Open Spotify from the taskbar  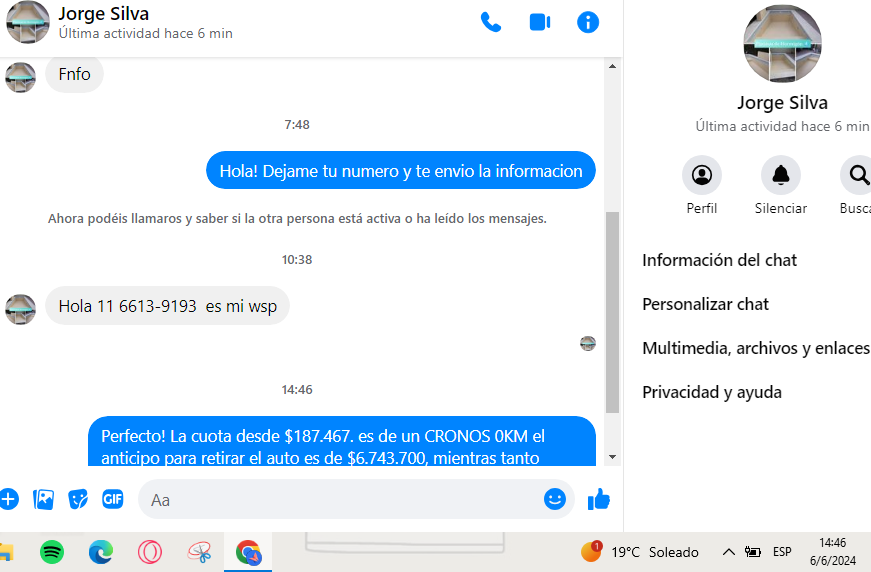pos(52,552)
